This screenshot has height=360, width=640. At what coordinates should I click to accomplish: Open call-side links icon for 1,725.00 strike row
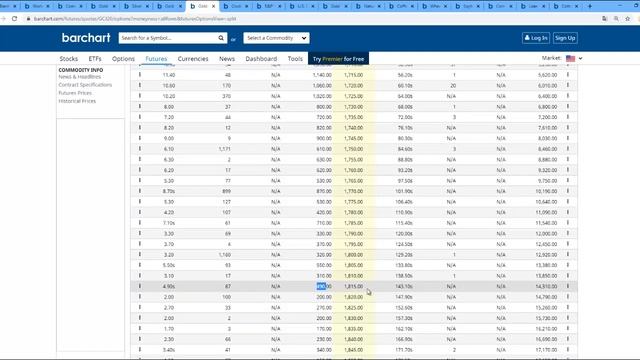(140, 96)
